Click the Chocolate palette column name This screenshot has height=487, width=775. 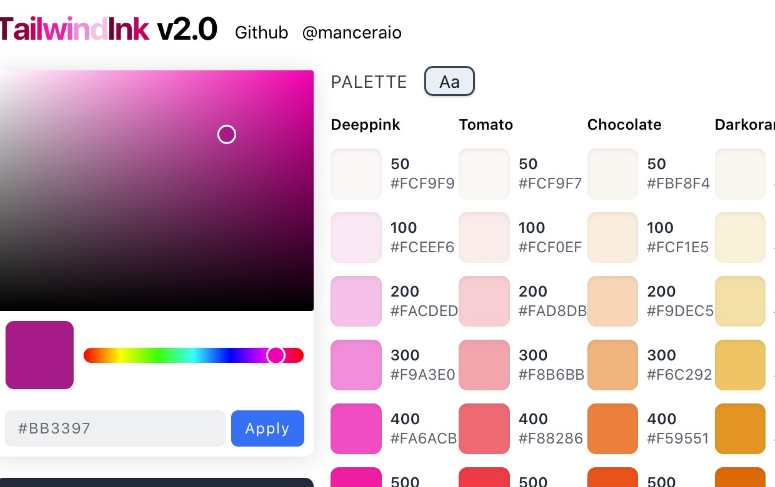(x=624, y=125)
